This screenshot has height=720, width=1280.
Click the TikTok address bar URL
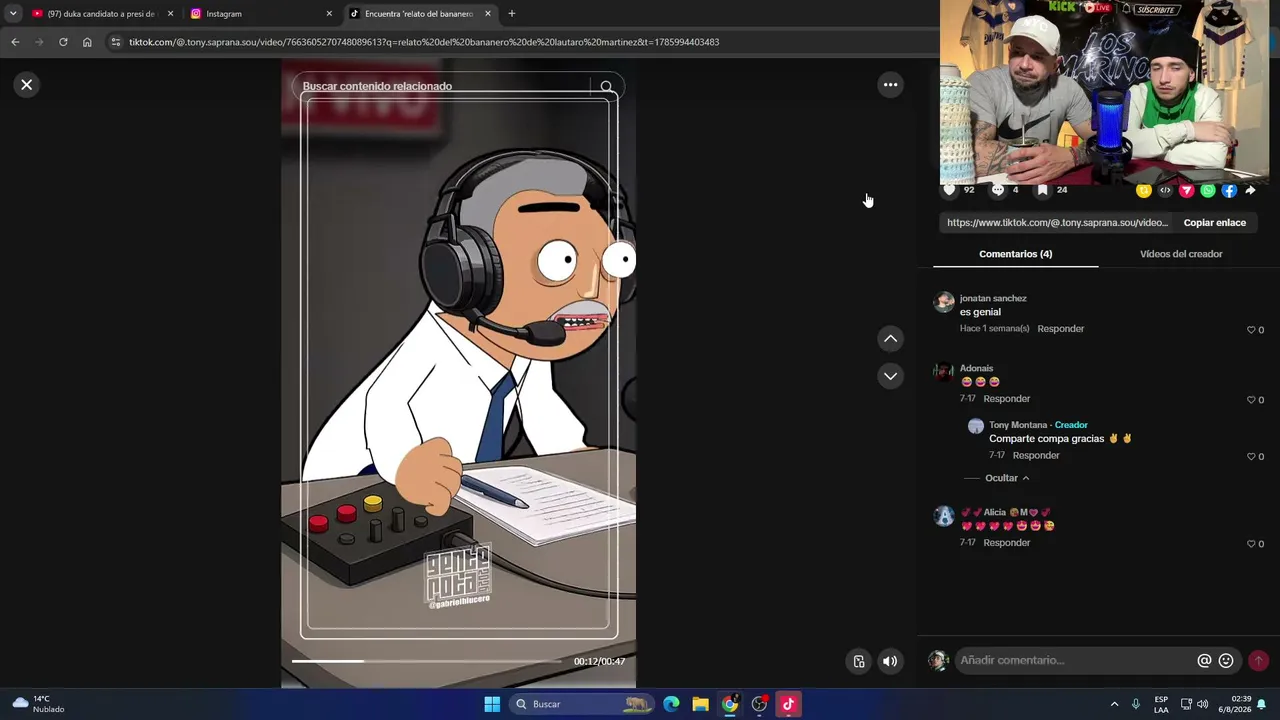(424, 42)
